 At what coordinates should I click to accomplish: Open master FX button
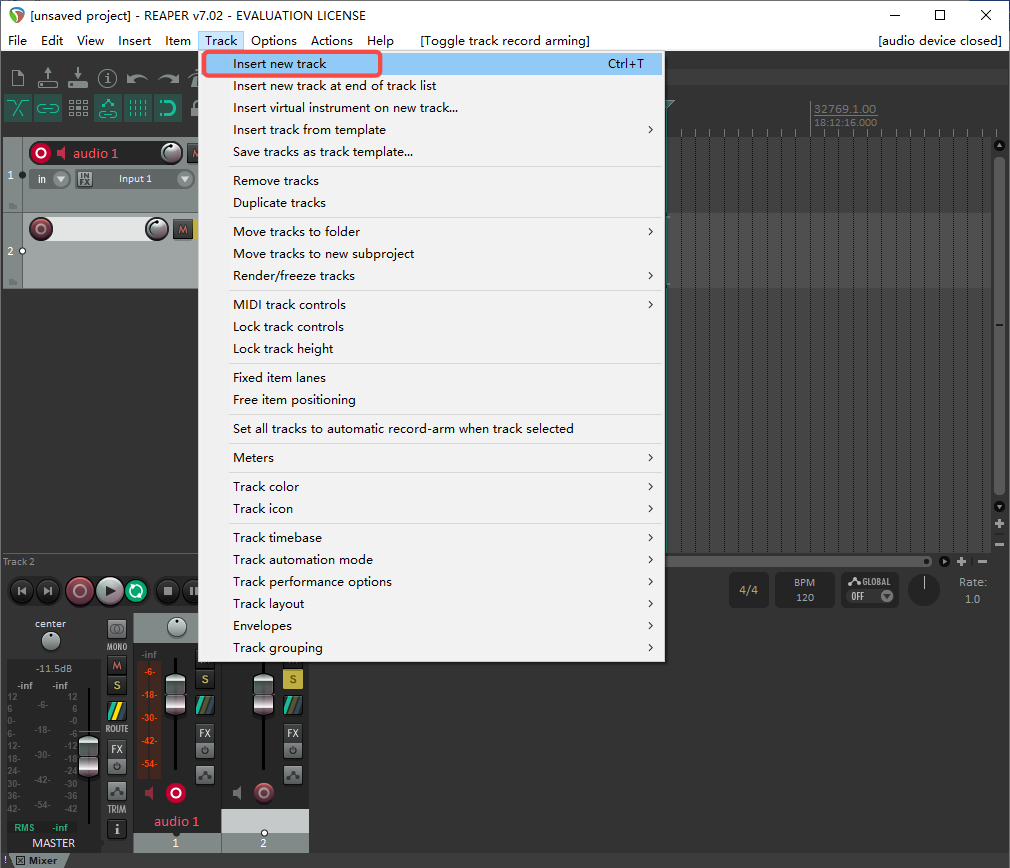point(117,749)
